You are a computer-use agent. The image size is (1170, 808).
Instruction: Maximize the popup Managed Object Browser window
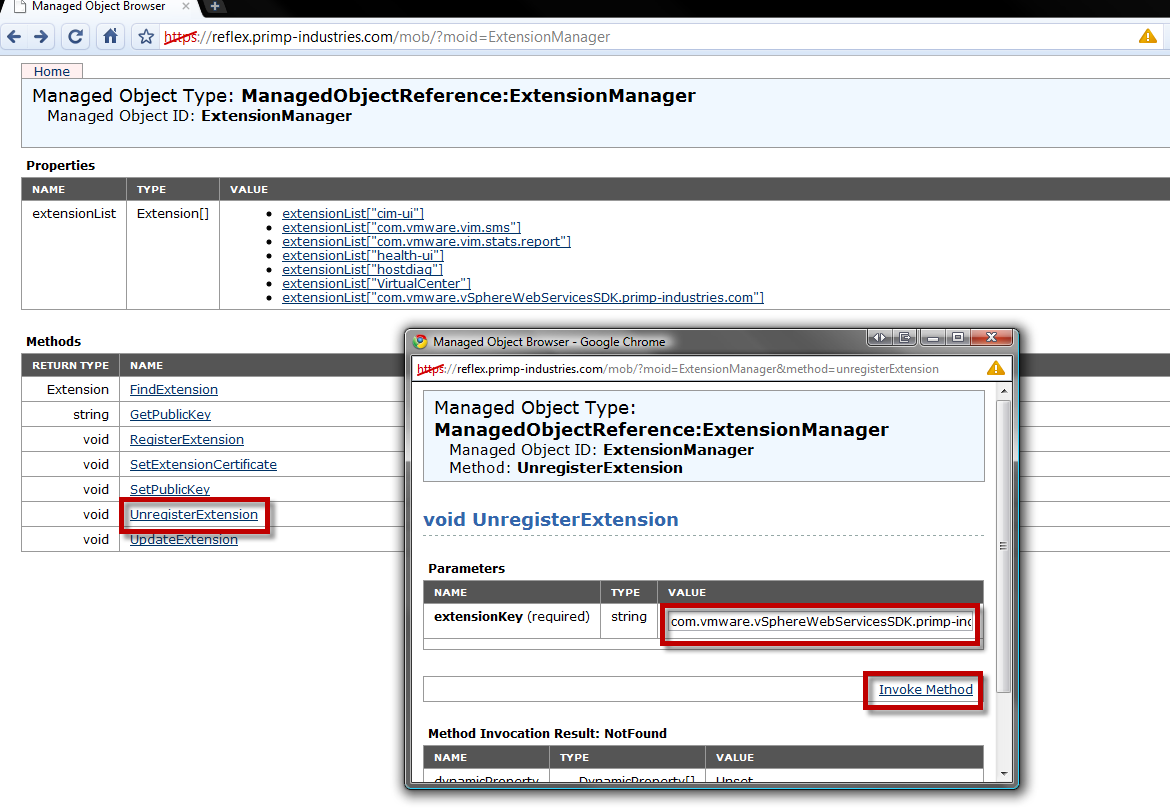[958, 337]
